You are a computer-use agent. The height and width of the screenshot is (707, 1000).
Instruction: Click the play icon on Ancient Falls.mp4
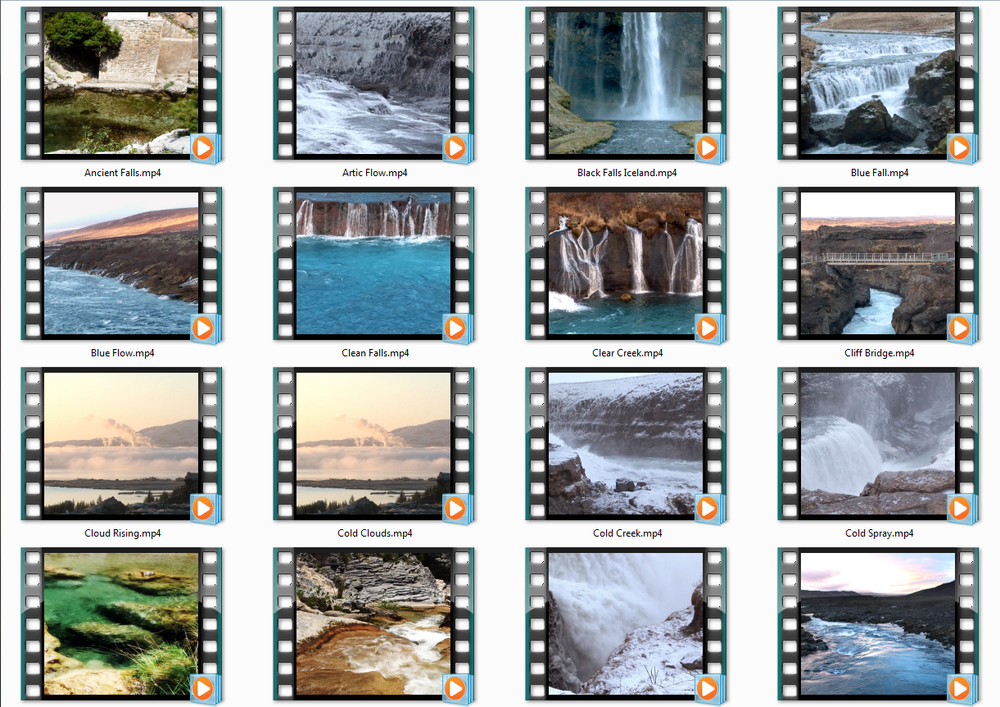[x=204, y=148]
